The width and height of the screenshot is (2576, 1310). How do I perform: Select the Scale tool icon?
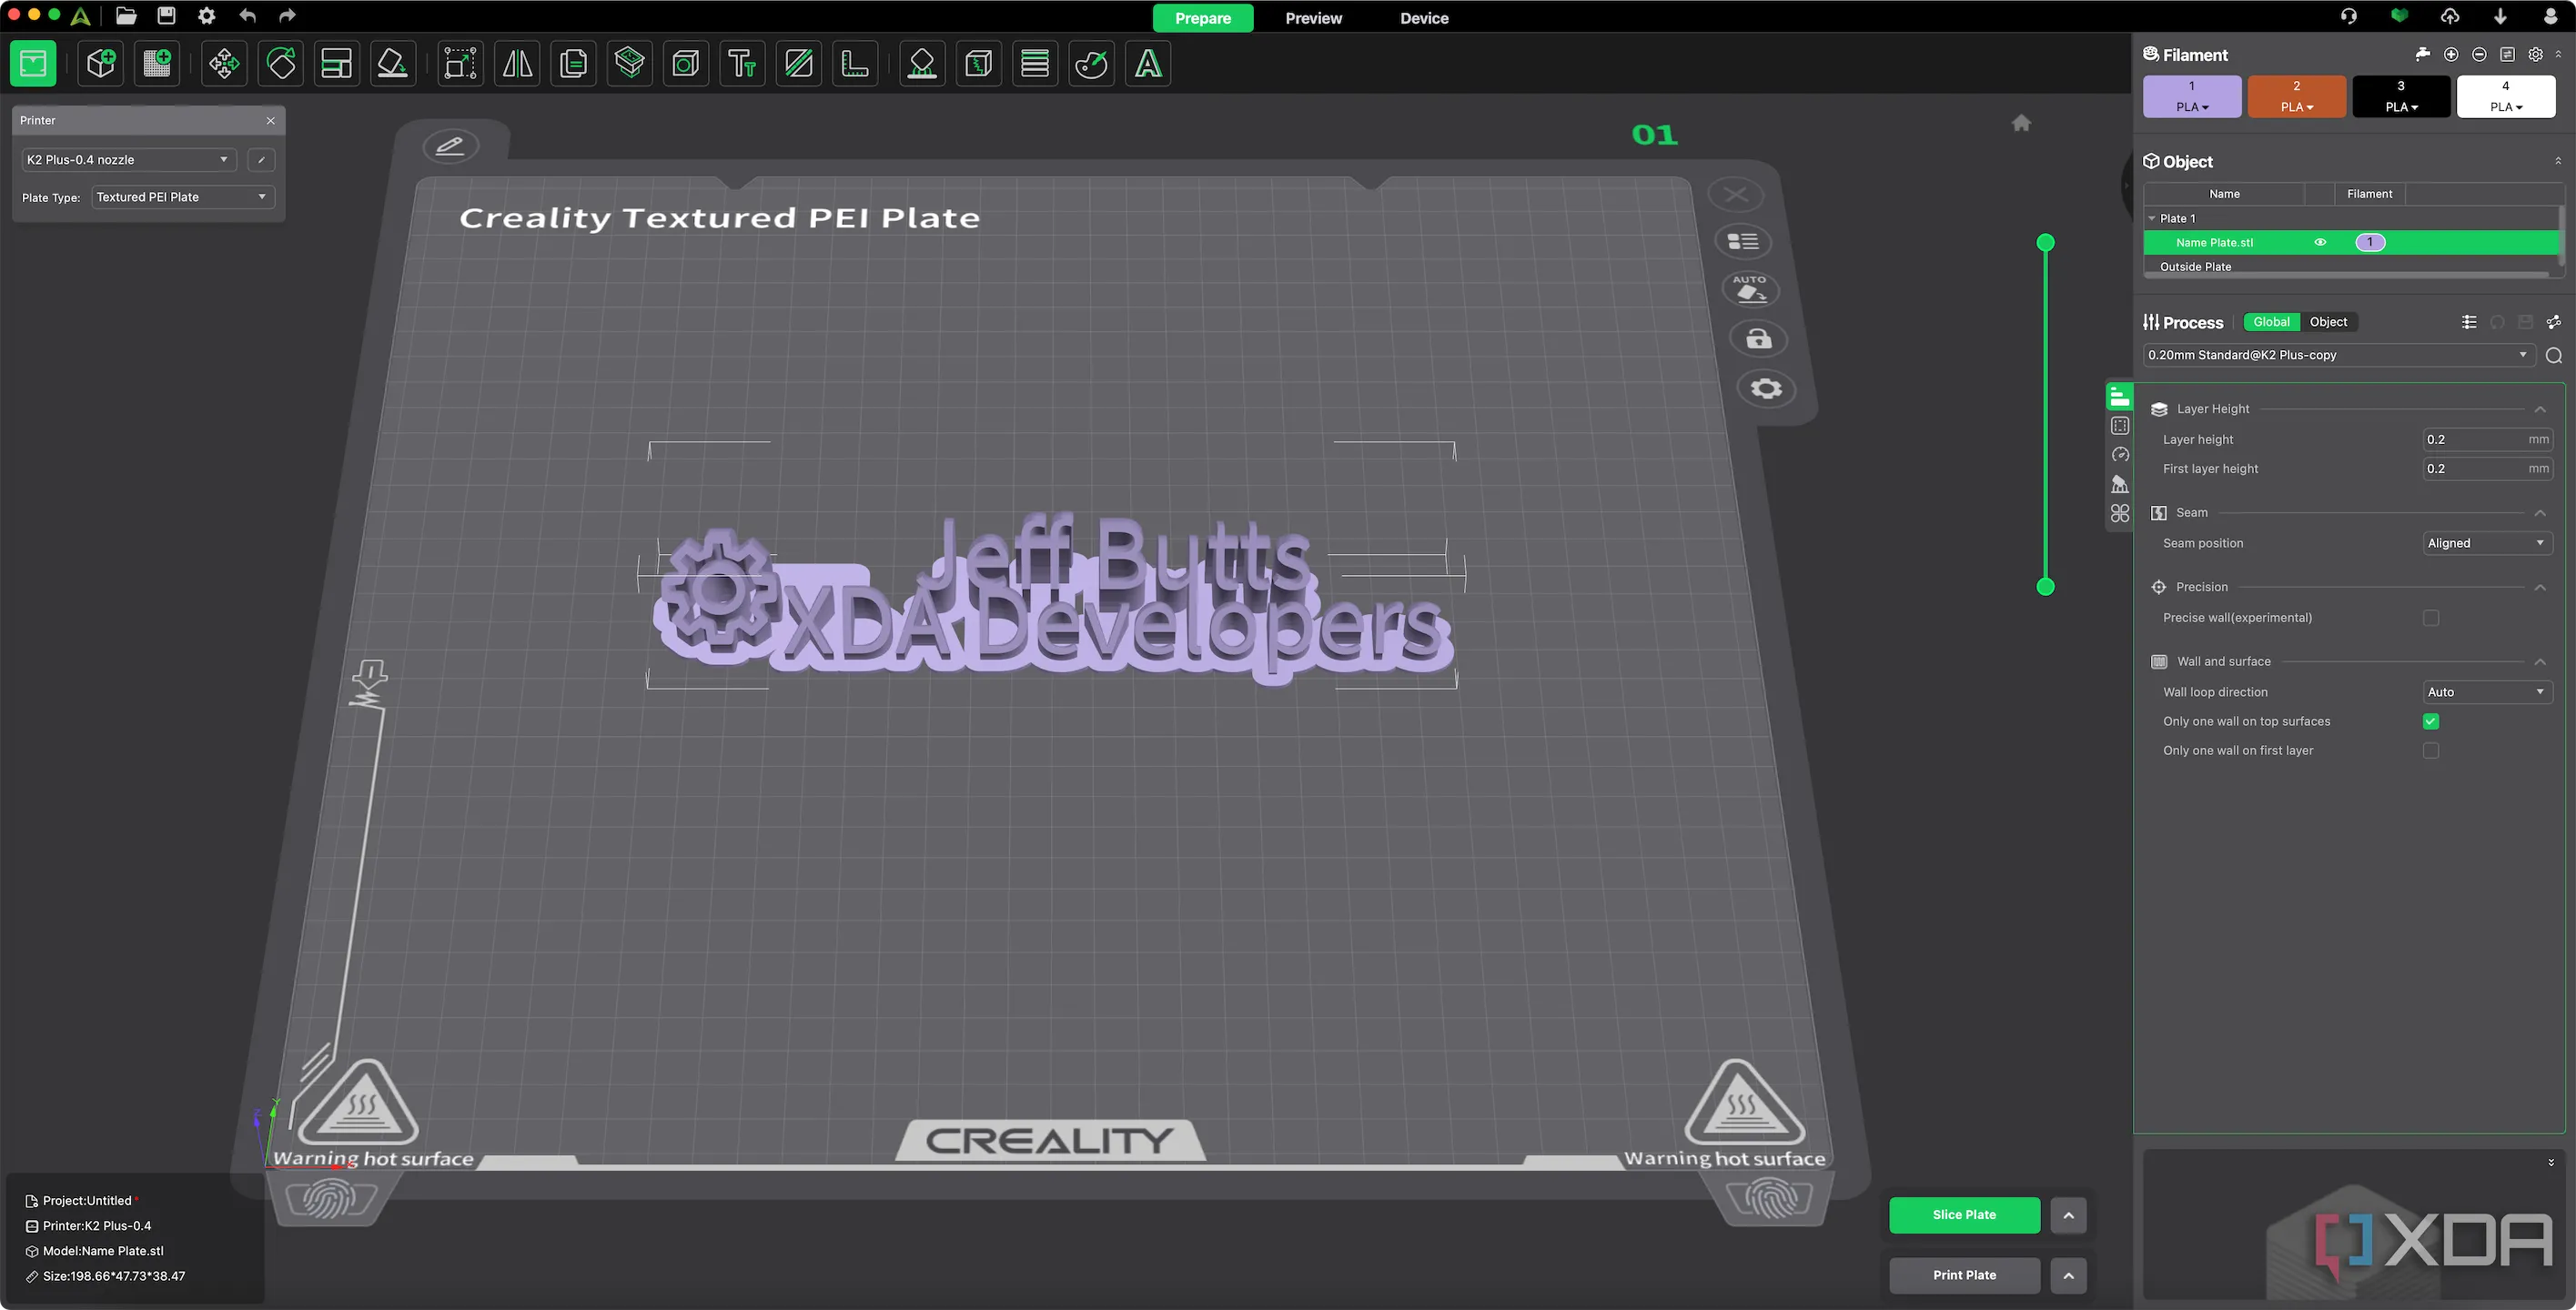click(460, 64)
